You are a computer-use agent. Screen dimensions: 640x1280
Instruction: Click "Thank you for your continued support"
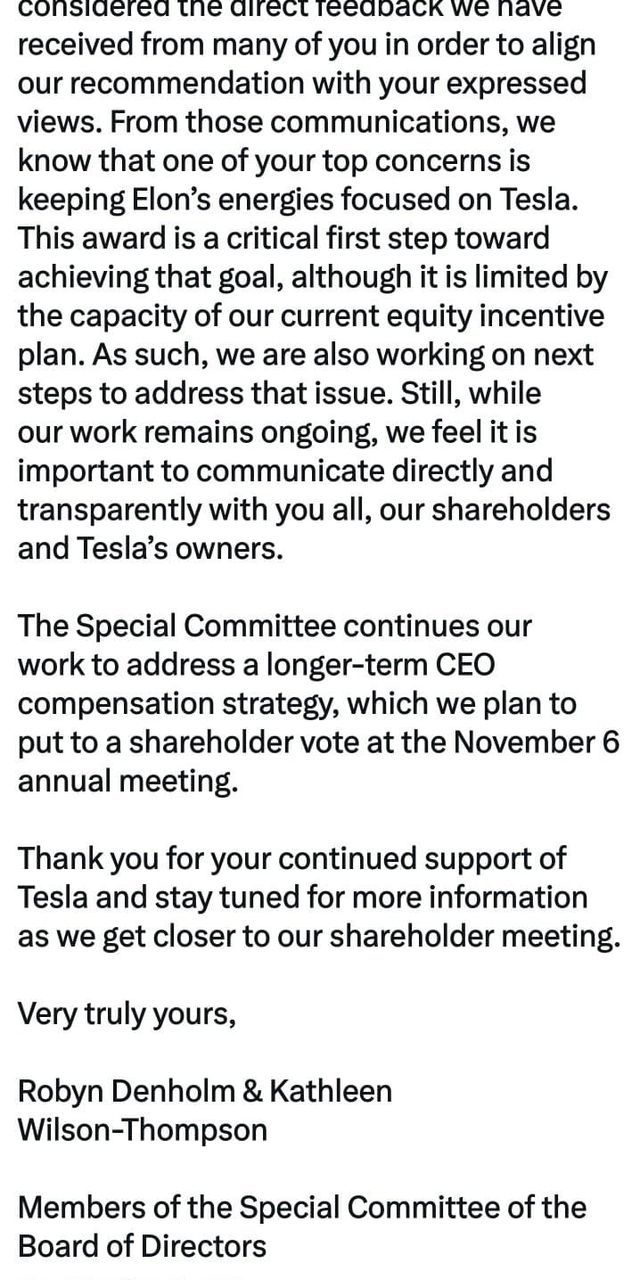tap(292, 858)
